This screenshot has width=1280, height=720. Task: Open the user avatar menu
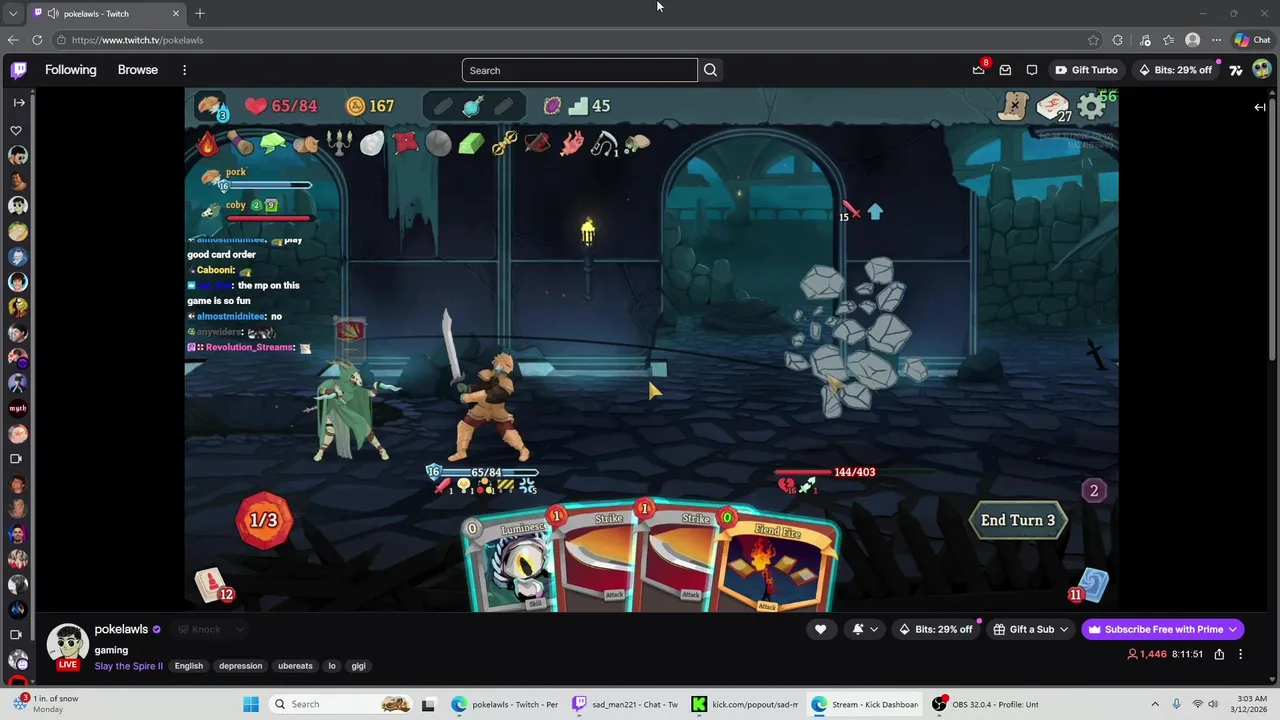1261,70
